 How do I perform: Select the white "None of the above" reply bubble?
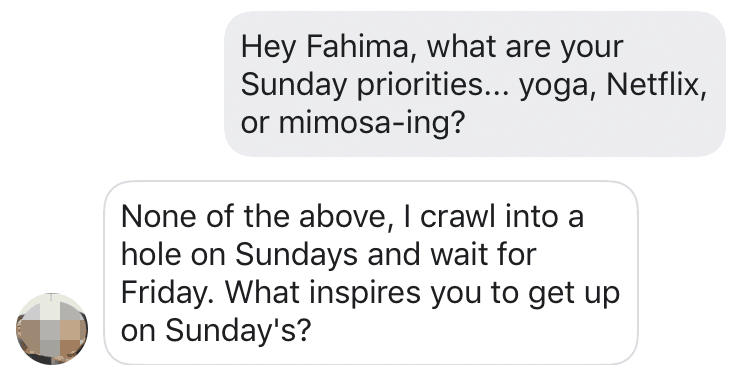point(371,273)
